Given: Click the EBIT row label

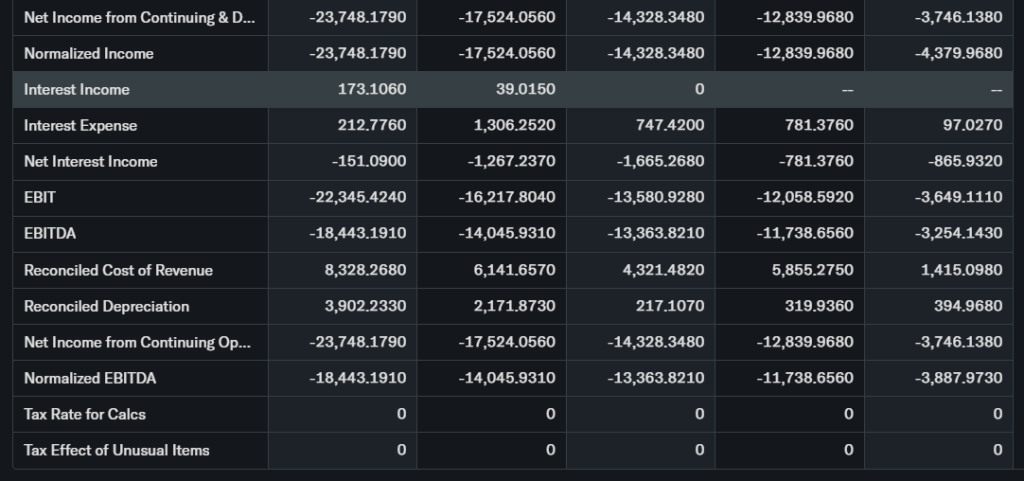Looking at the screenshot, I should pos(40,197).
